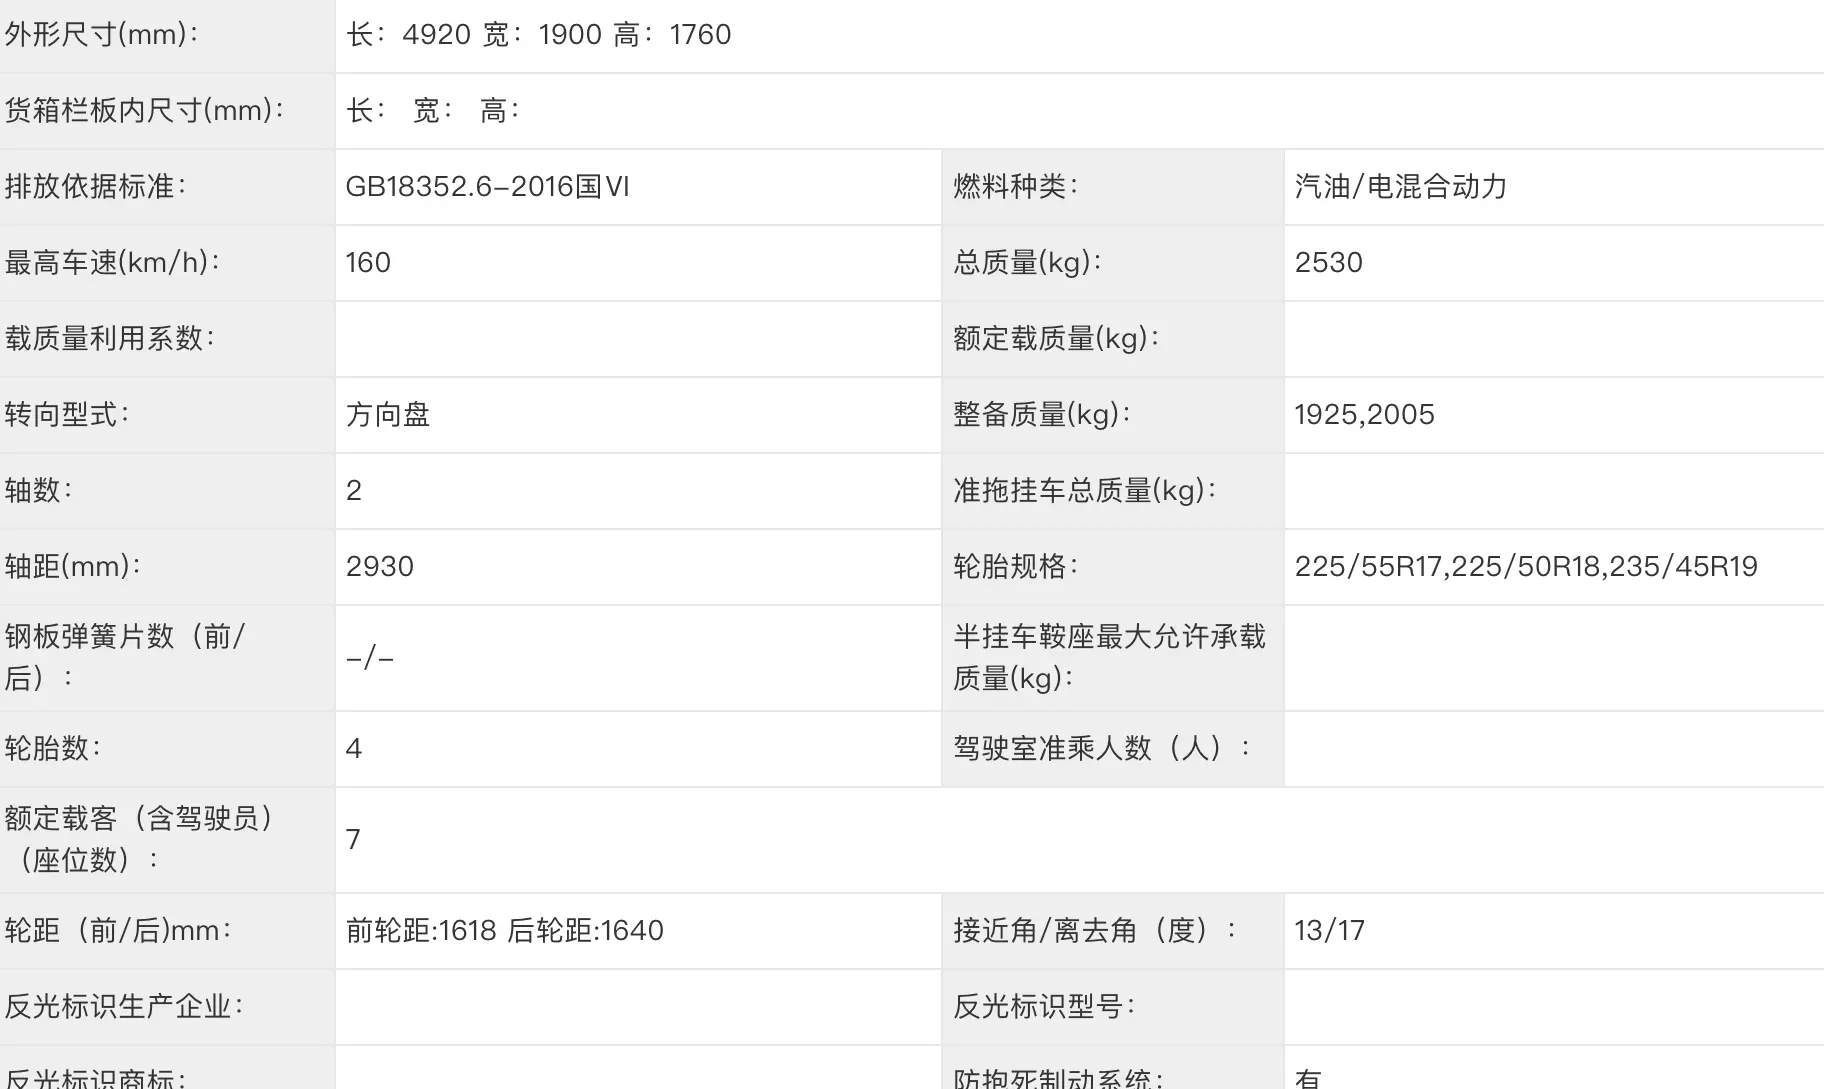Click the rated passengers value 7
This screenshot has height=1089, width=1824.
pos(353,840)
